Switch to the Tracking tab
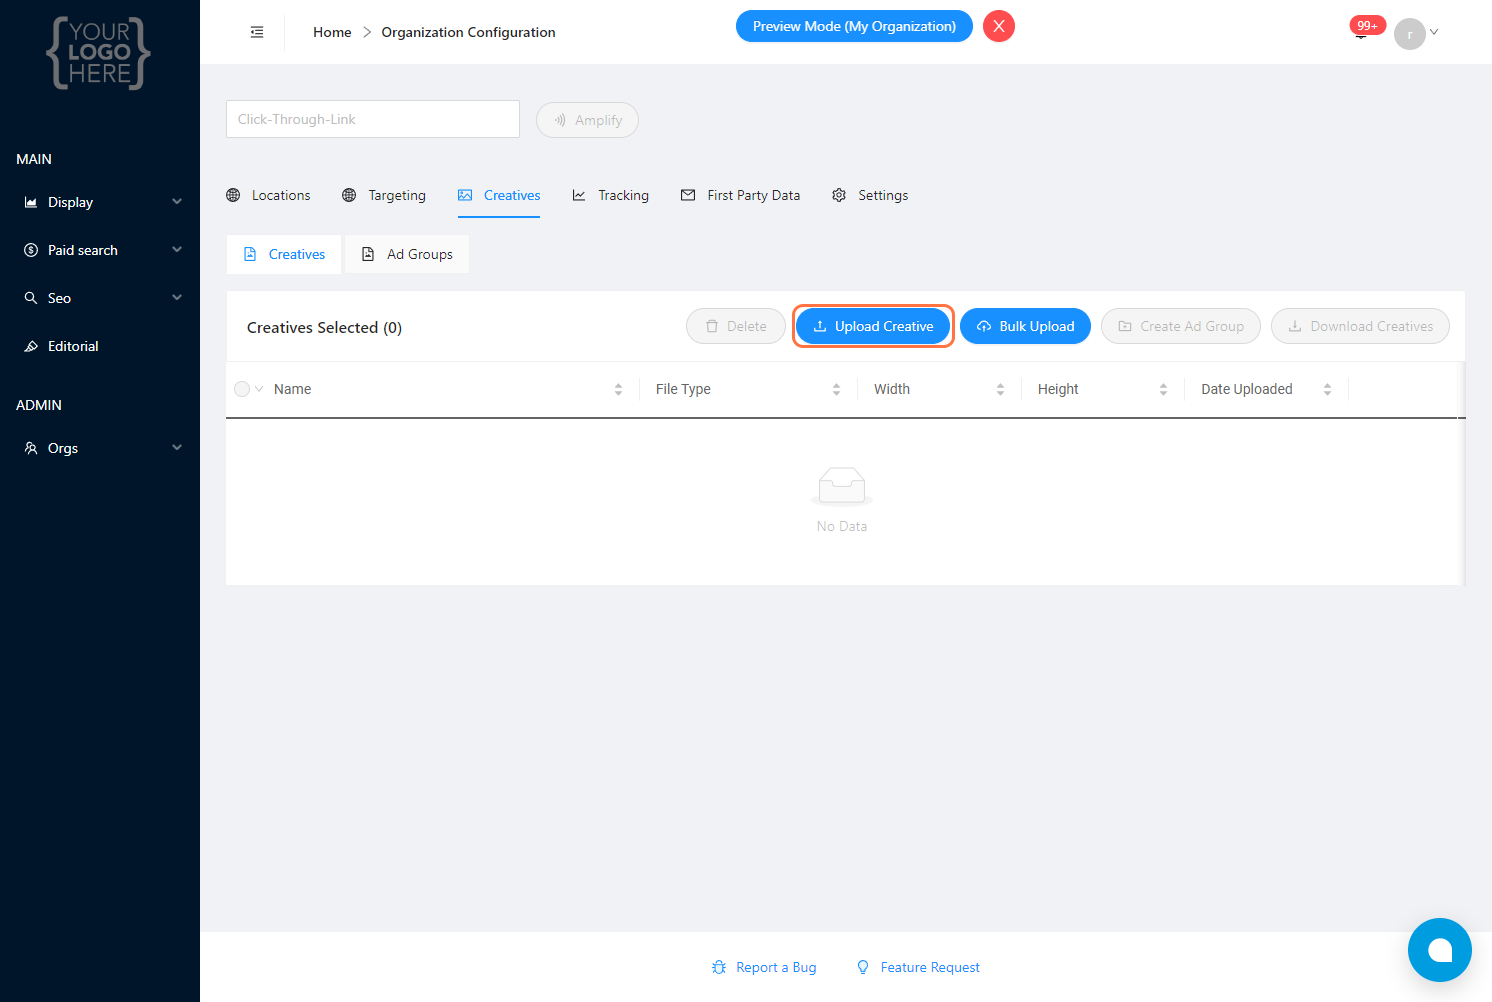 610,195
